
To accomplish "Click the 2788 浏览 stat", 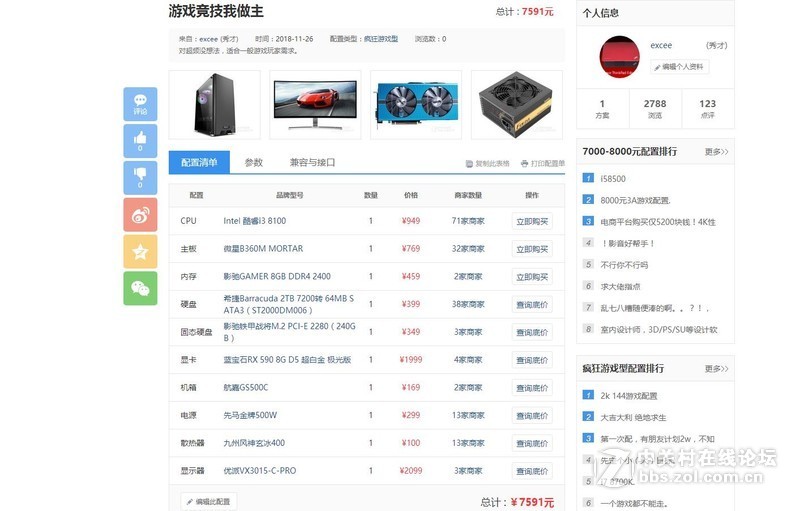I will click(655, 109).
